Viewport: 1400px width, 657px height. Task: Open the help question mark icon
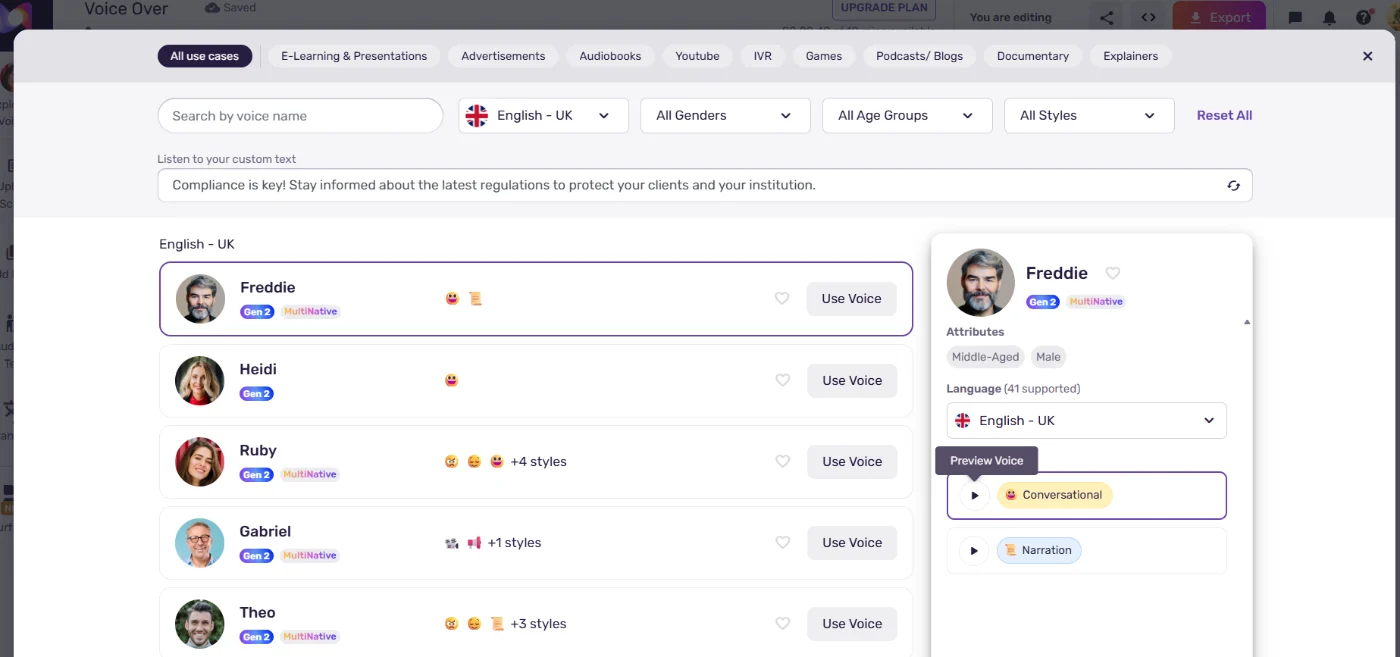pyautogui.click(x=1363, y=17)
